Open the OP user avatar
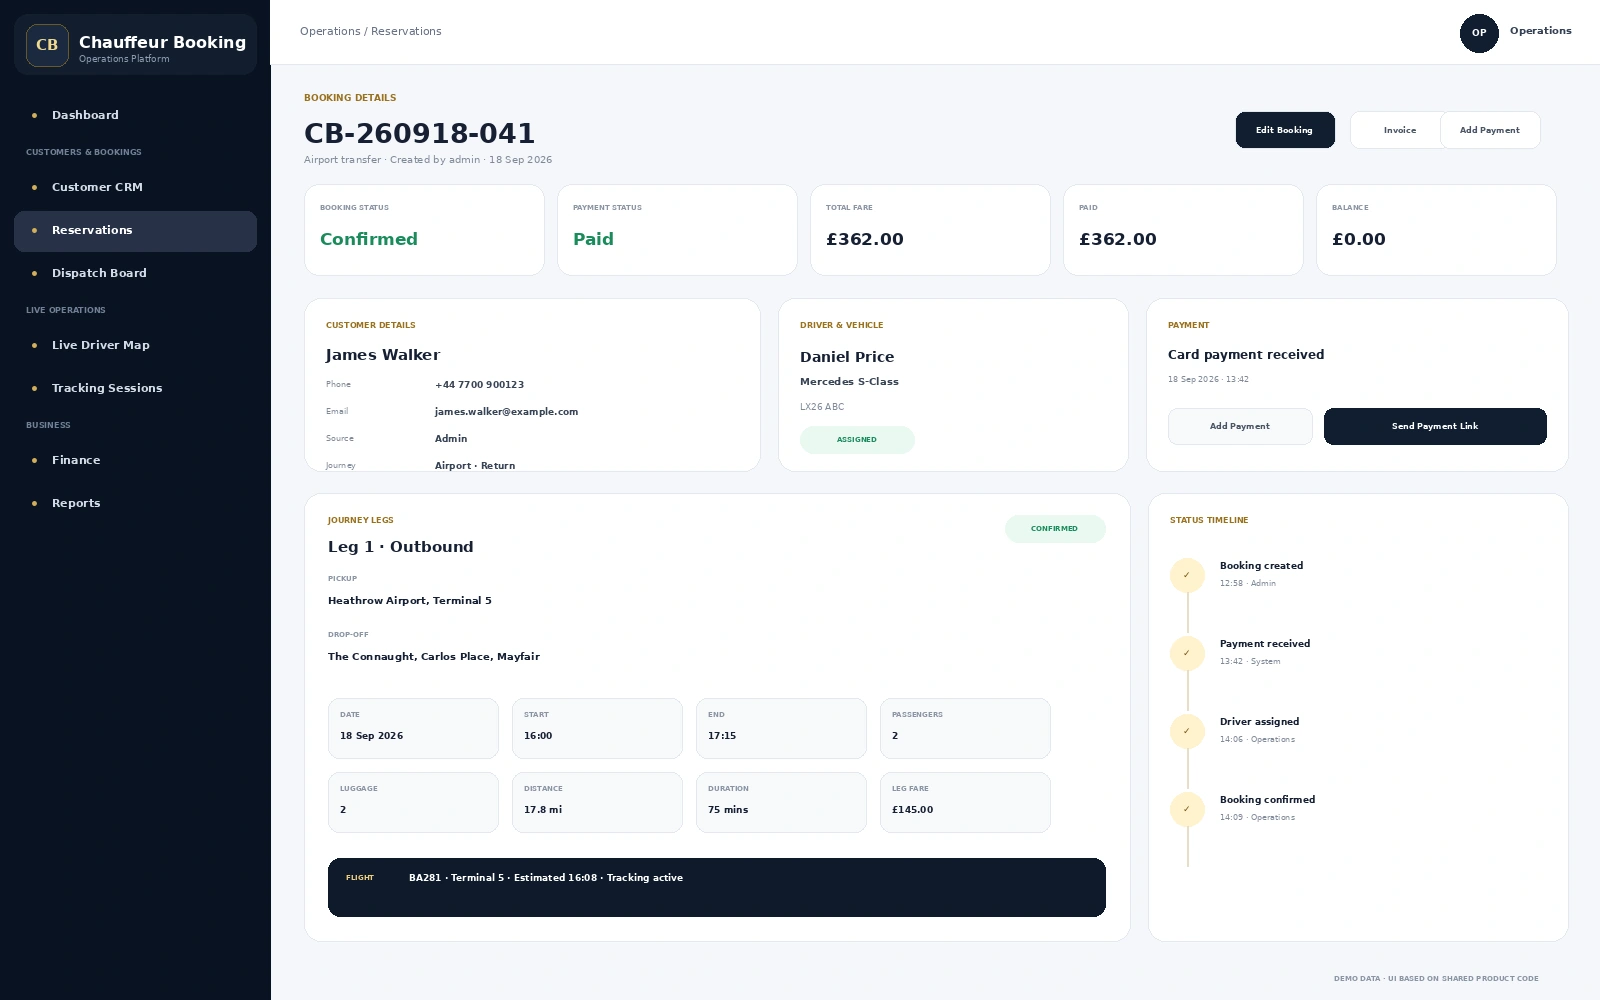The width and height of the screenshot is (1600, 1000). (1479, 33)
